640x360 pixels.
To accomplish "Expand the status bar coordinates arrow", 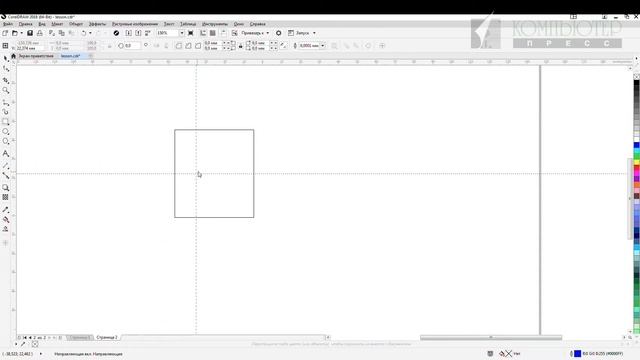I will [40, 354].
